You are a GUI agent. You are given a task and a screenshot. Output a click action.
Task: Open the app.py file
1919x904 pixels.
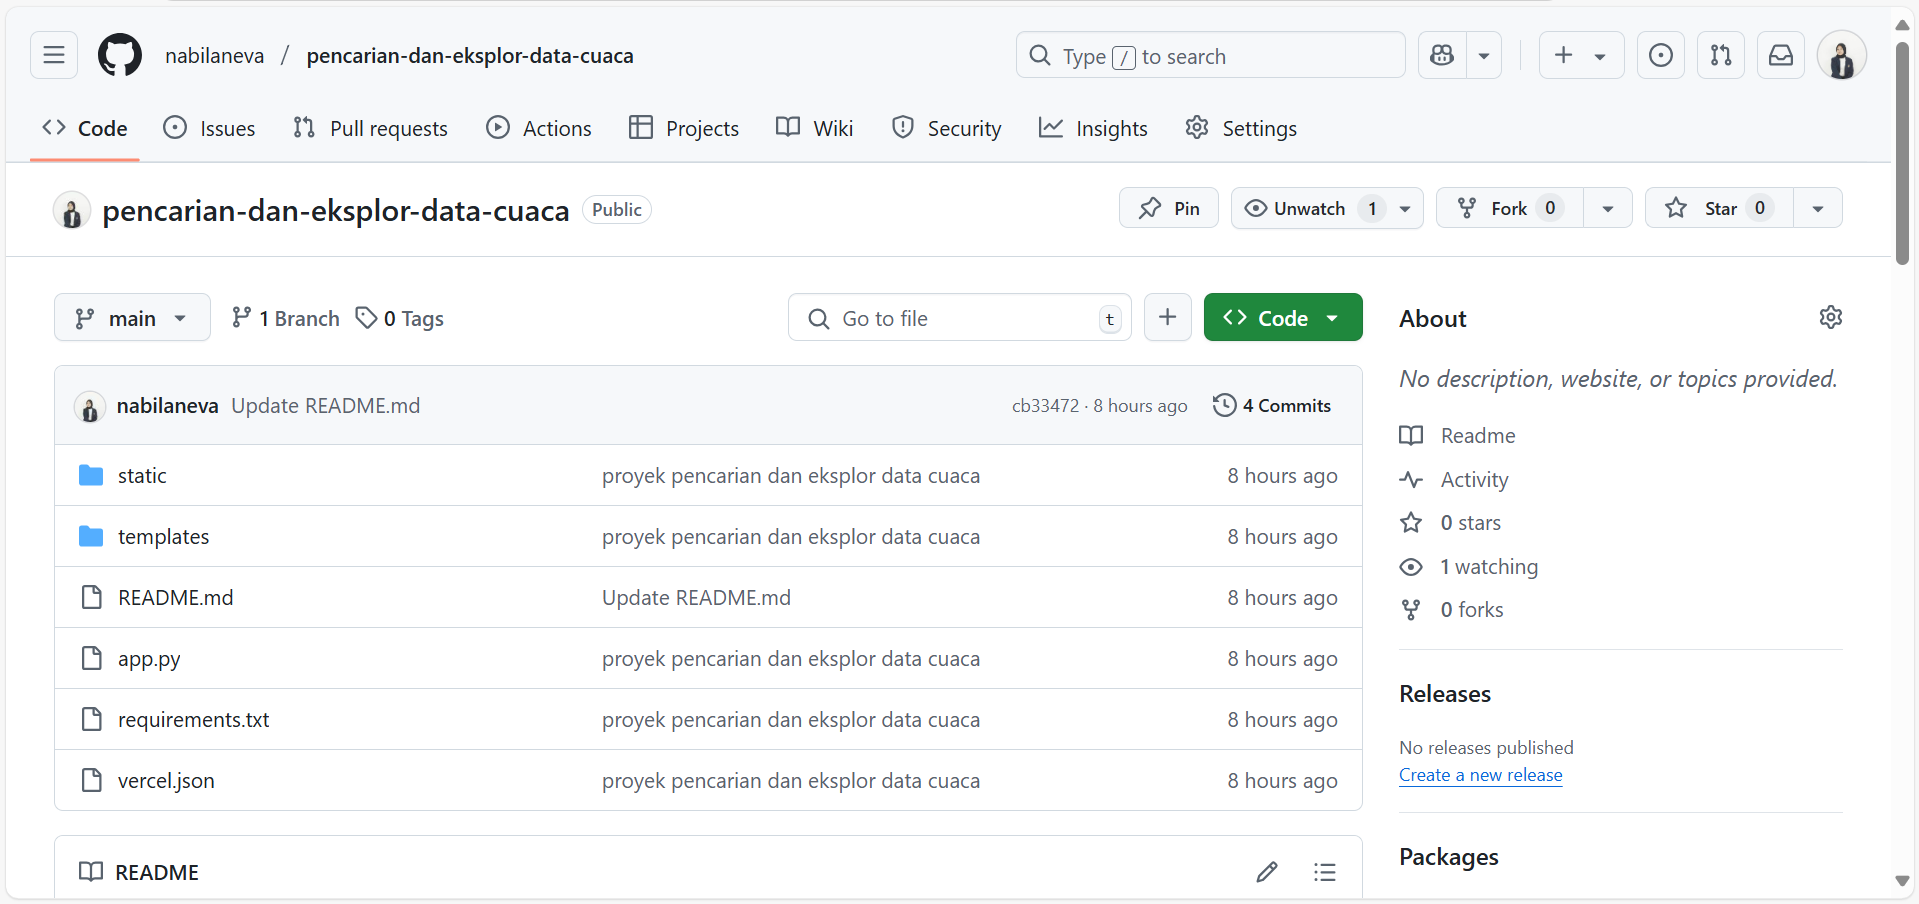point(149,658)
